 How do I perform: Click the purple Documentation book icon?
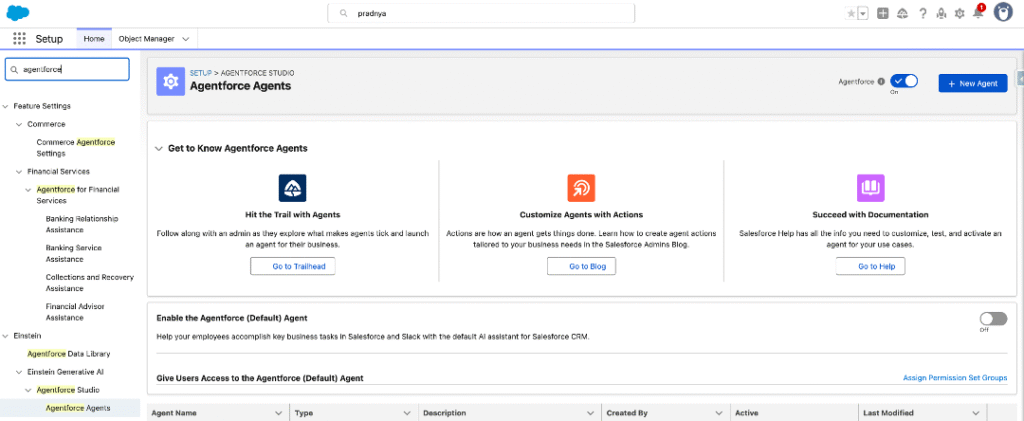871,188
